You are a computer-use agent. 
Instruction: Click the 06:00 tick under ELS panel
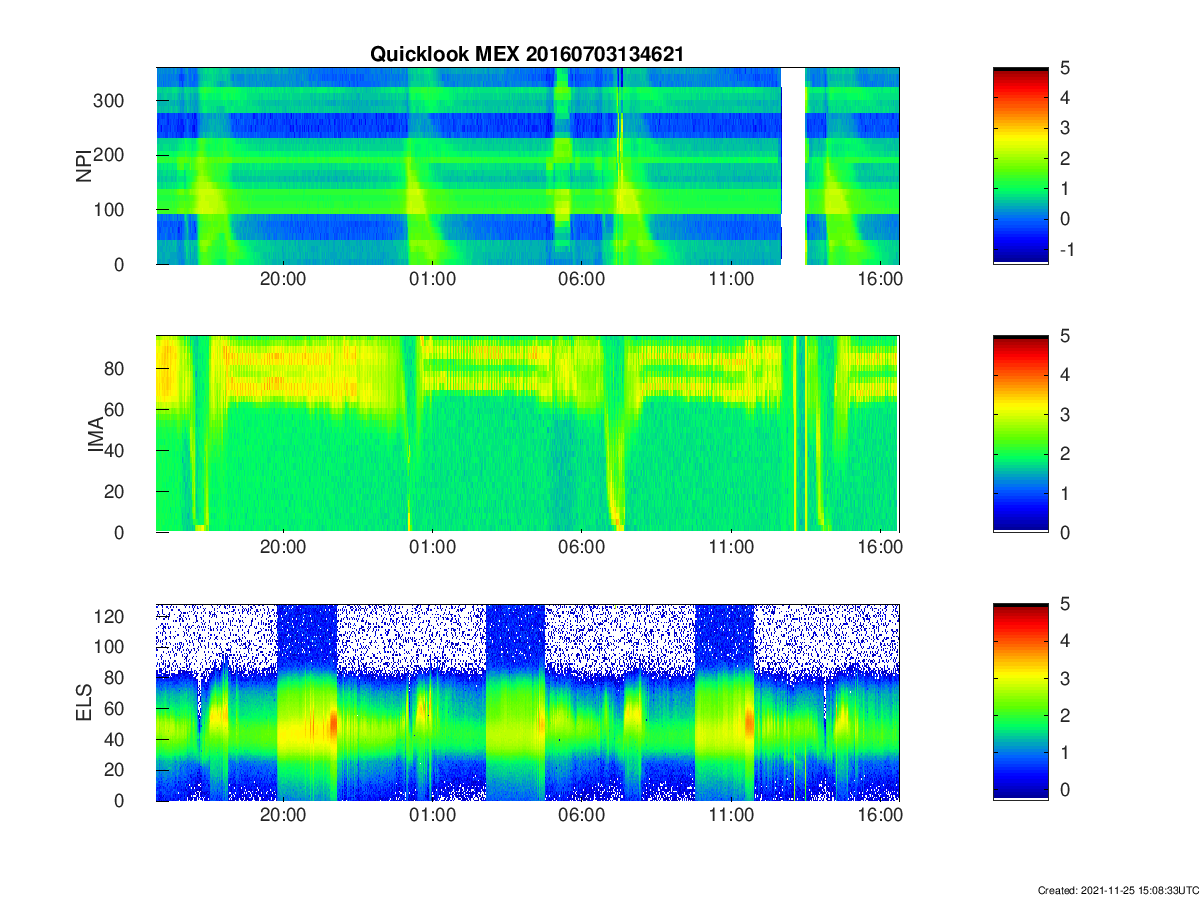pyautogui.click(x=582, y=816)
